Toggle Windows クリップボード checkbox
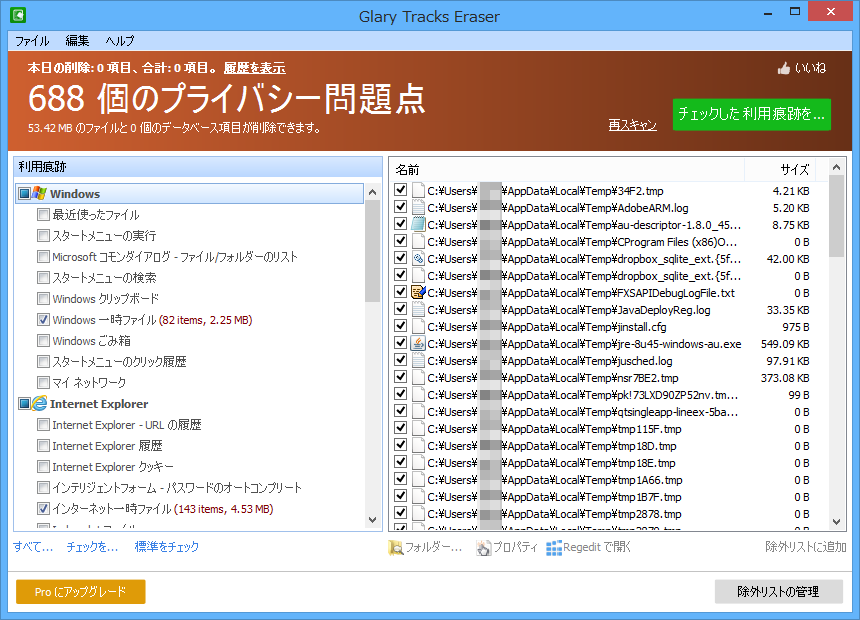The width and height of the screenshot is (860, 620). 43,298
